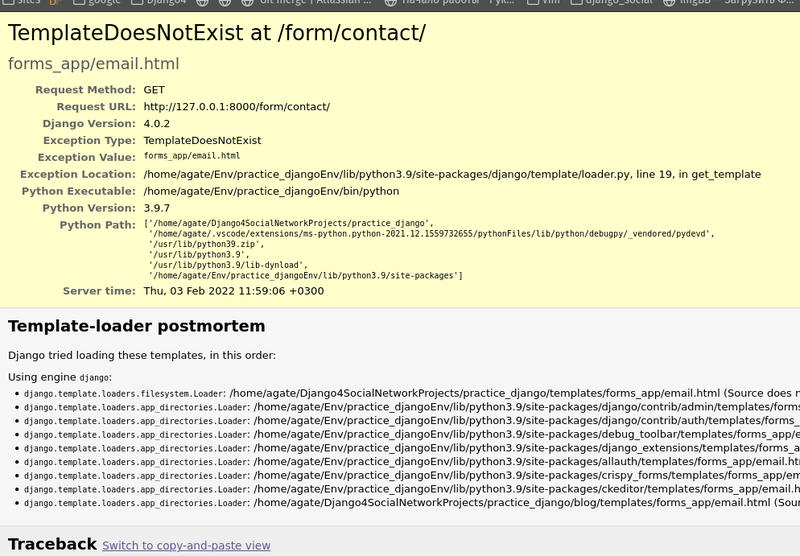Click the Exception Value "forms_app/email.html" monospace text

tap(192, 156)
